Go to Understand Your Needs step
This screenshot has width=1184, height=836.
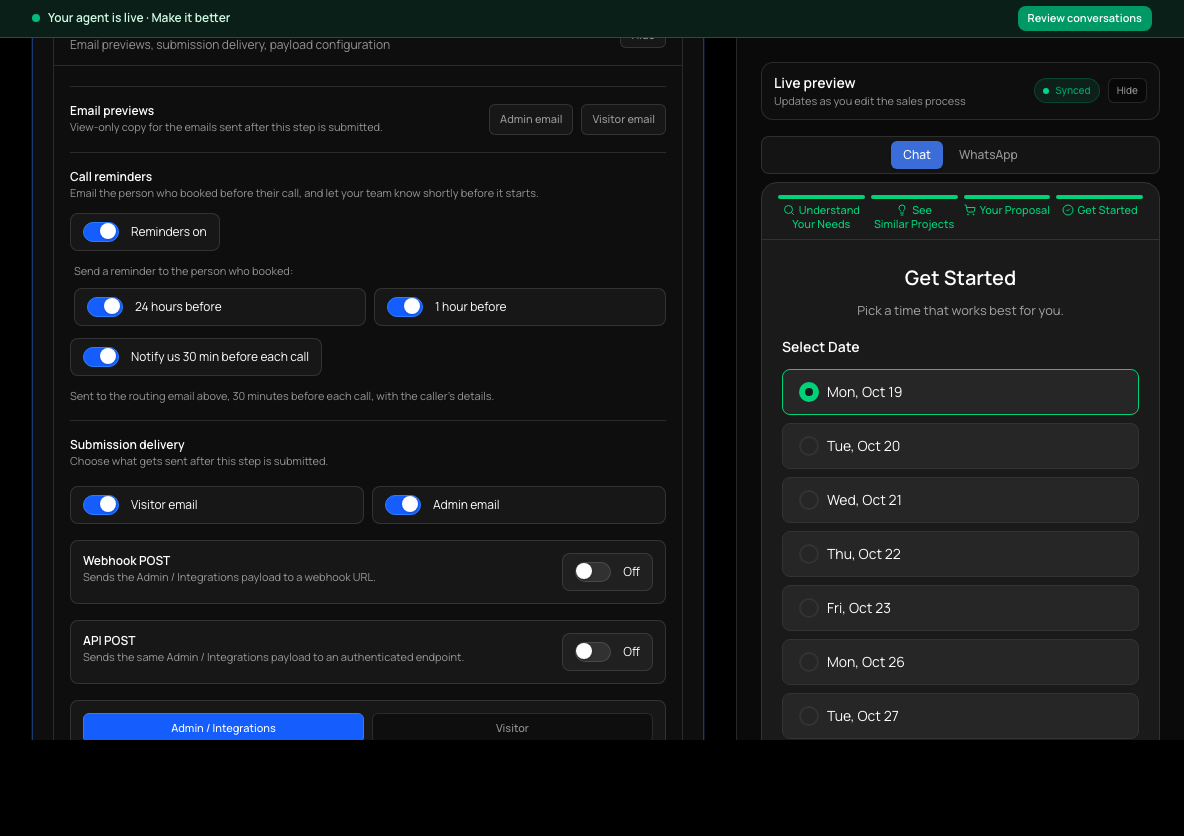click(821, 213)
